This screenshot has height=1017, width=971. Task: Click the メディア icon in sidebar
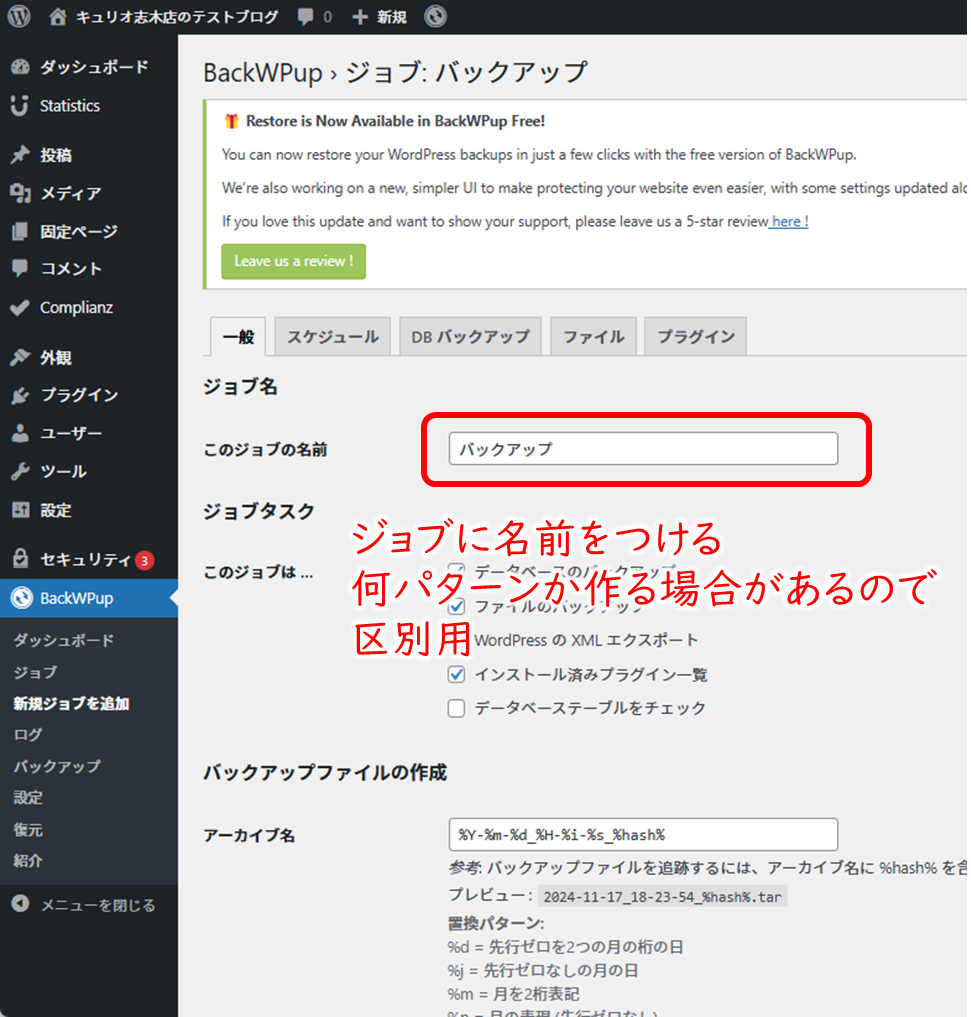click(21, 193)
